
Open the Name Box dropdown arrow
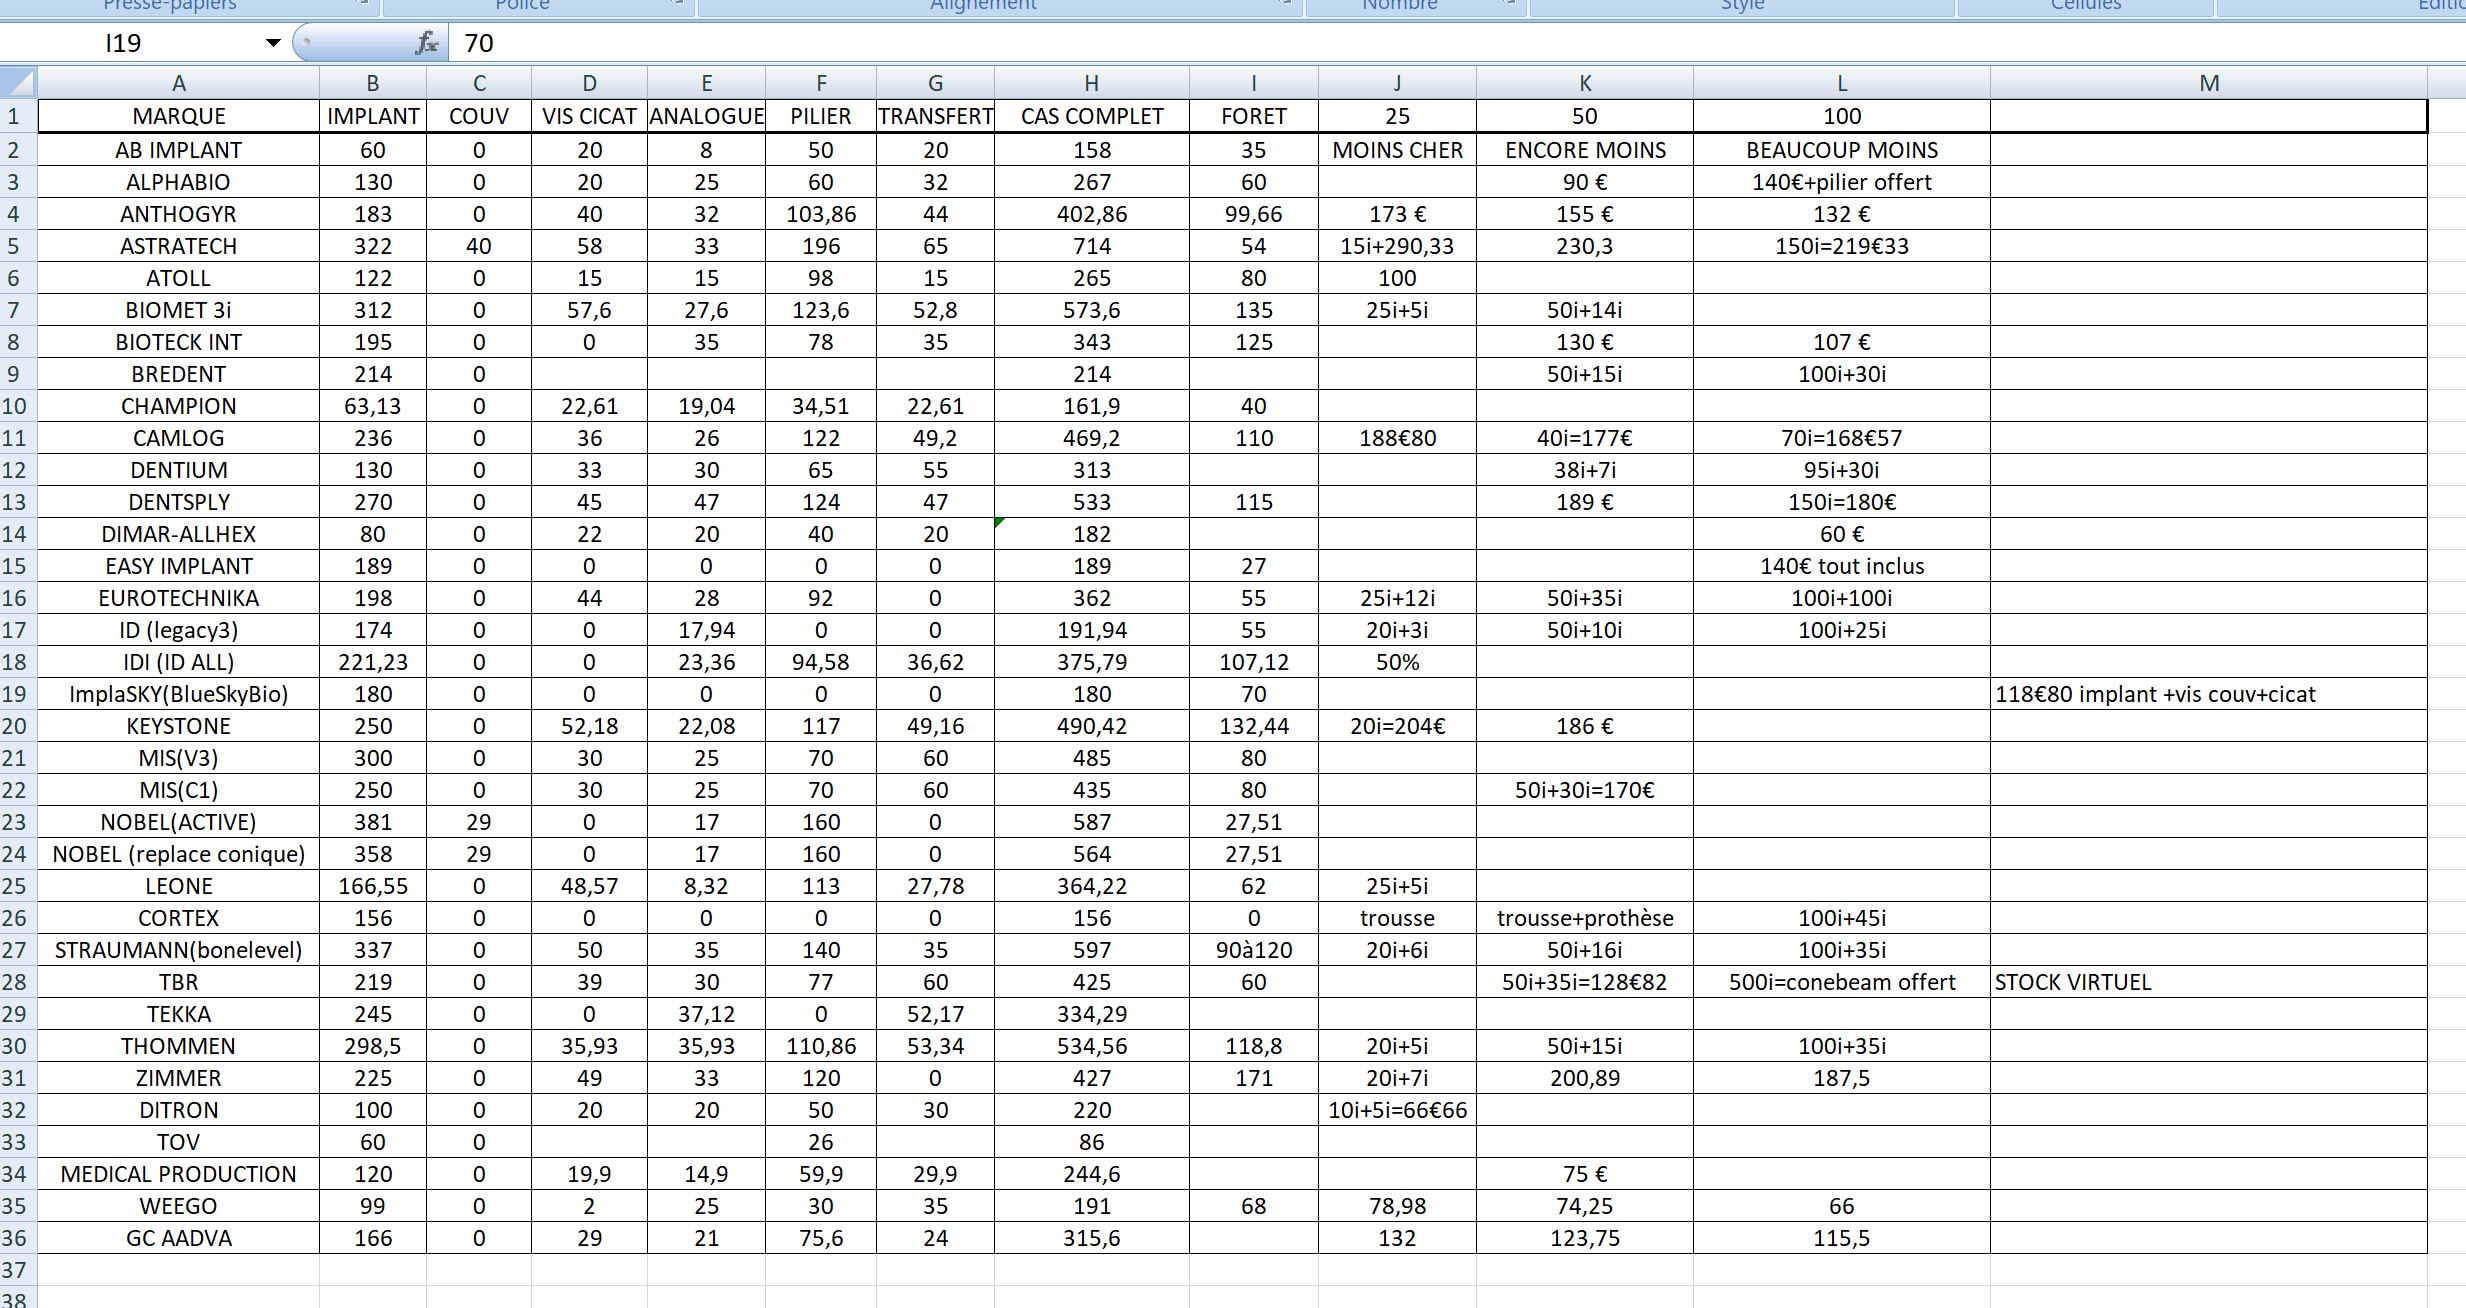coord(272,43)
